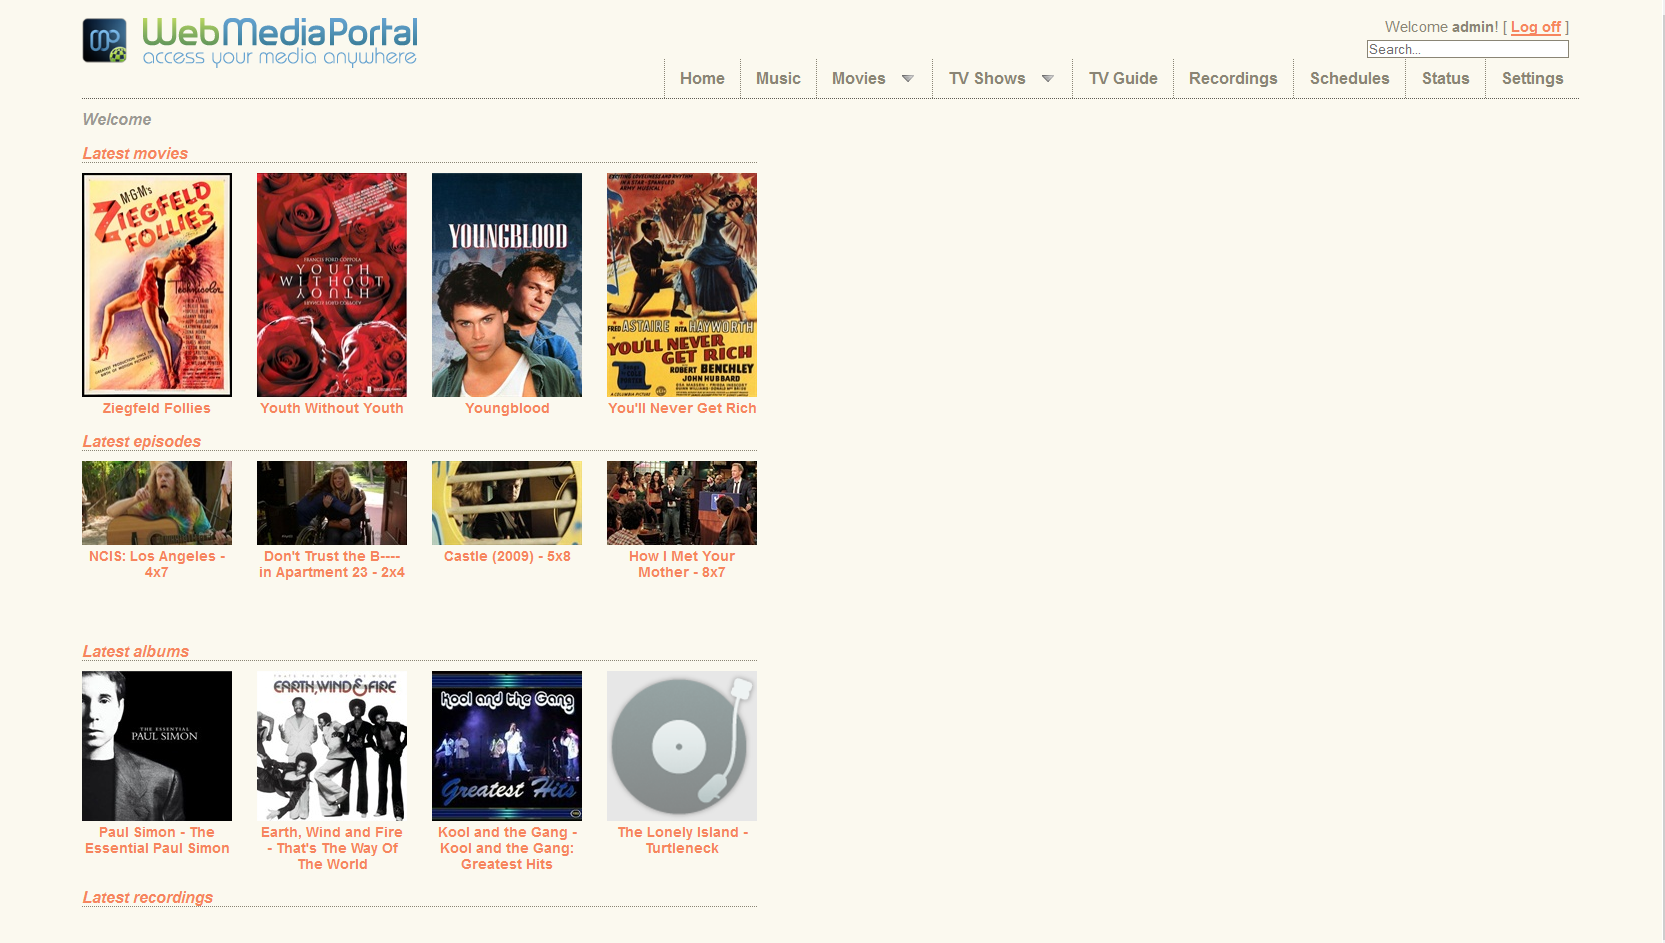Open the You'll Never Get Rich poster
Screen dimensions: 1665x943
coord(682,285)
